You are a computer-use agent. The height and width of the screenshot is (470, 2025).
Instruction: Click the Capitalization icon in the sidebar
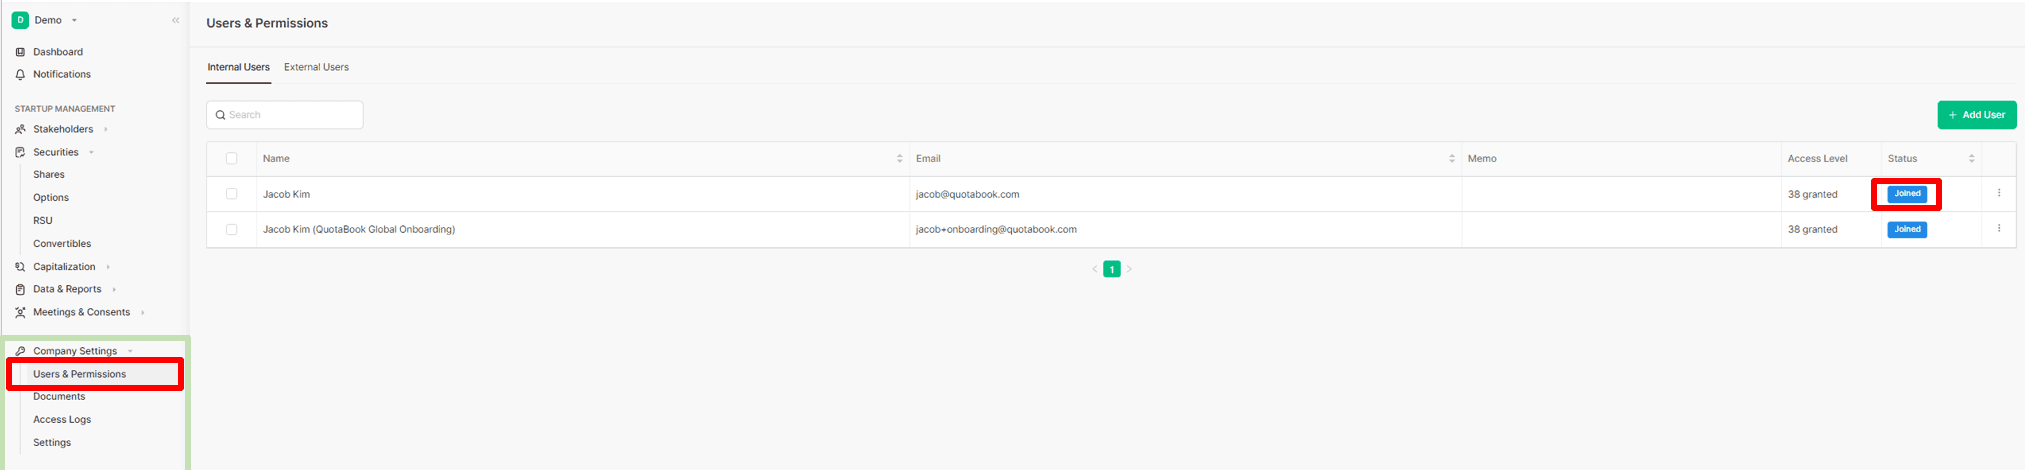tap(20, 267)
